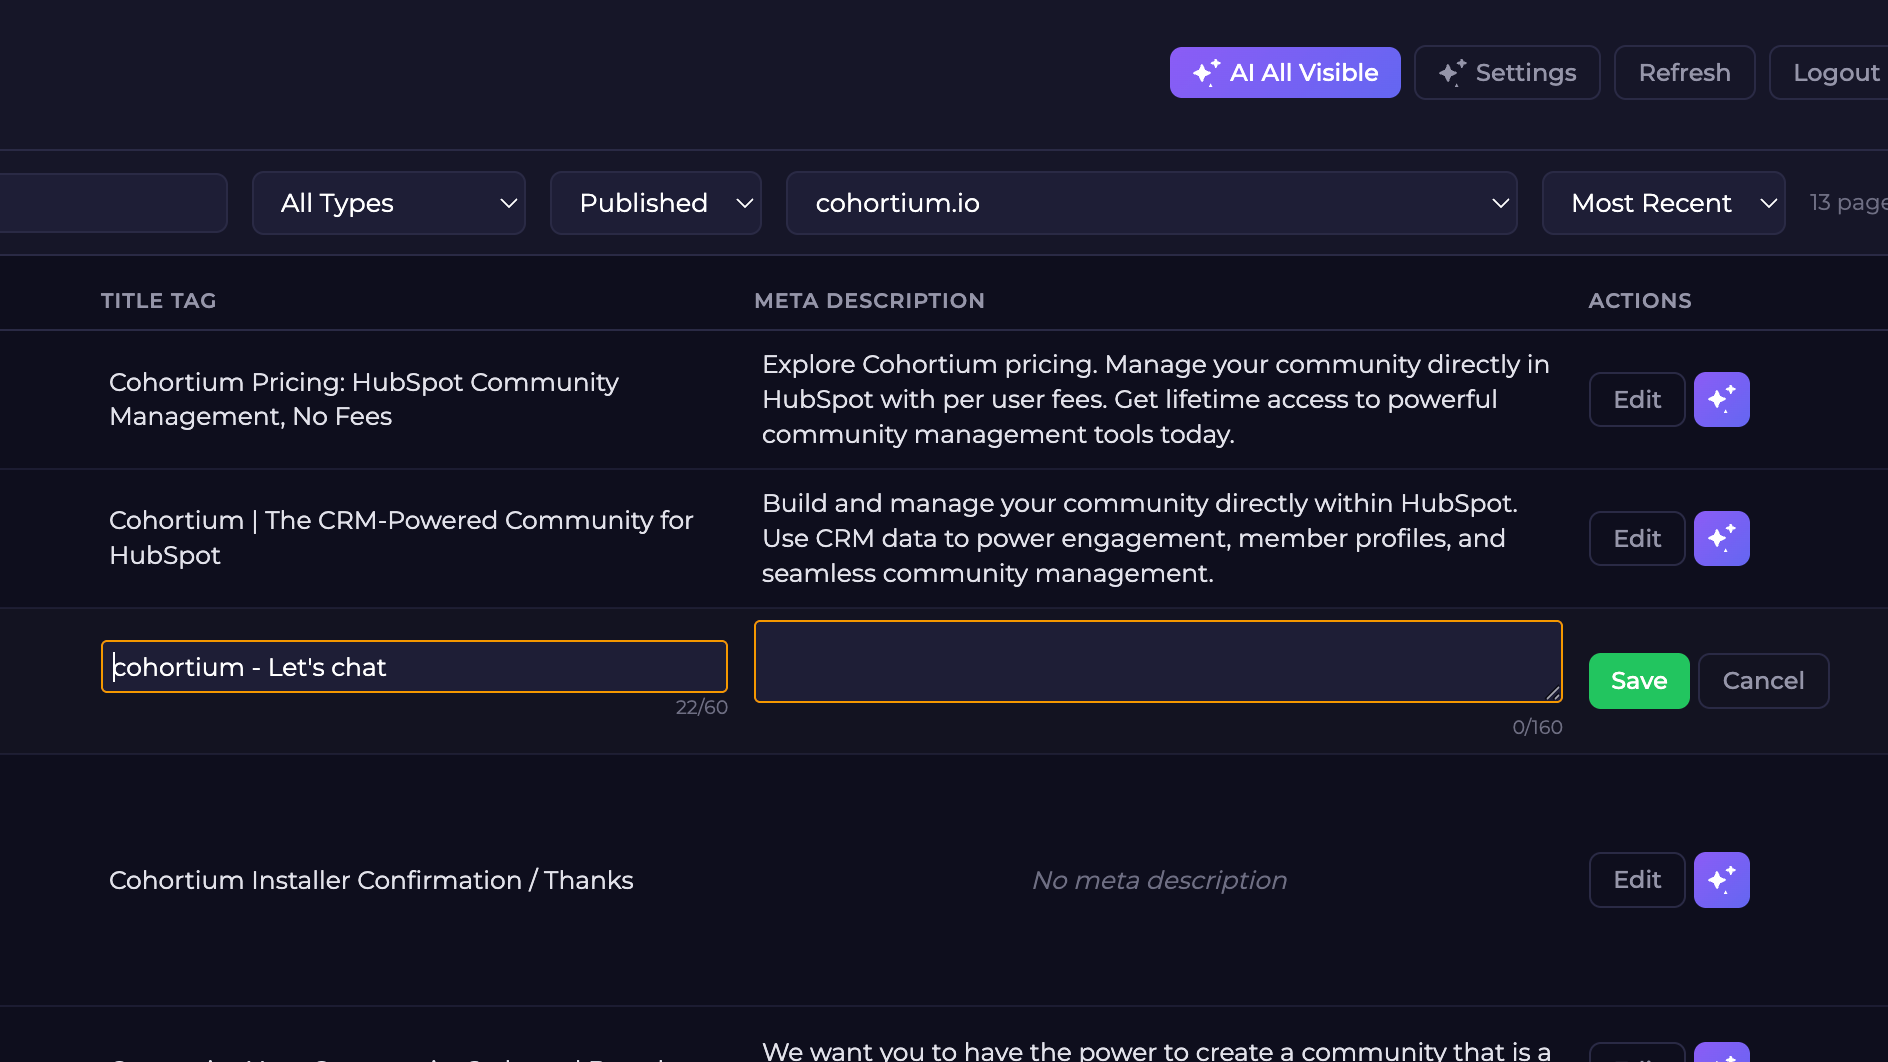Generate AI meta for Installer Confirmation row

(1722, 880)
